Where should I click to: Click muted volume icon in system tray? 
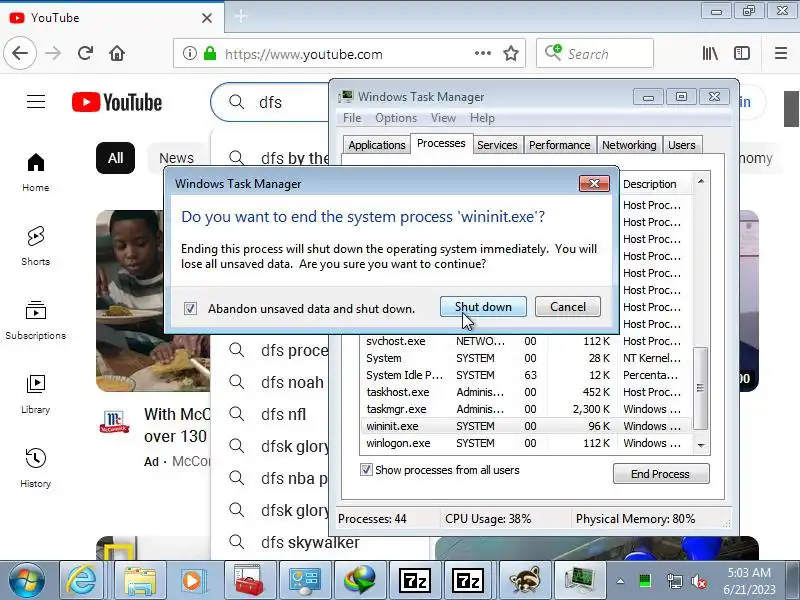pos(698,581)
